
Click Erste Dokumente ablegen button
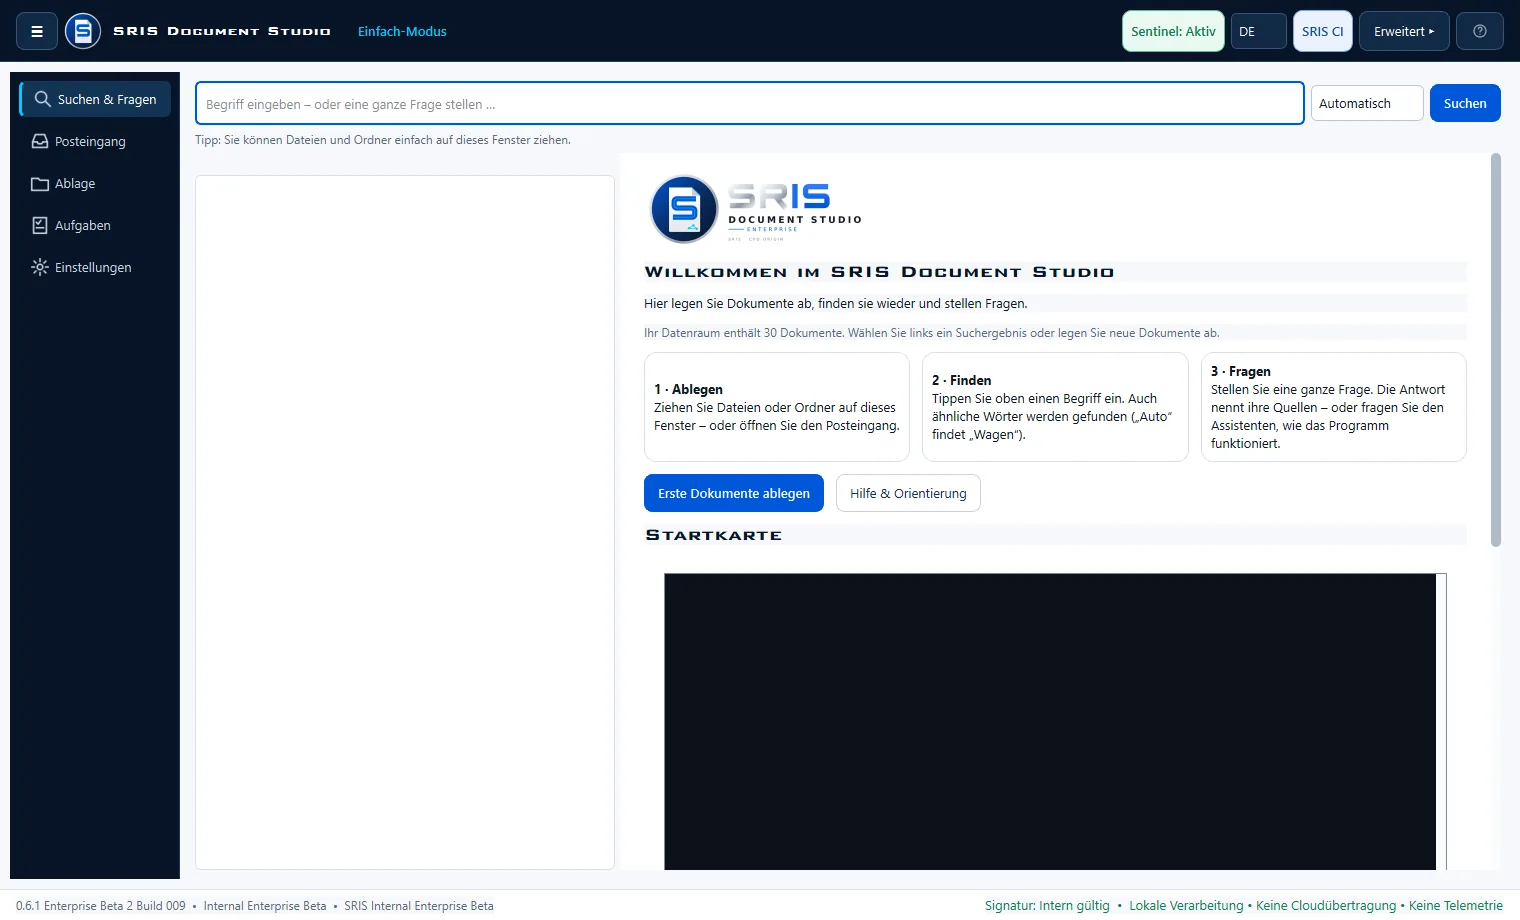734,493
